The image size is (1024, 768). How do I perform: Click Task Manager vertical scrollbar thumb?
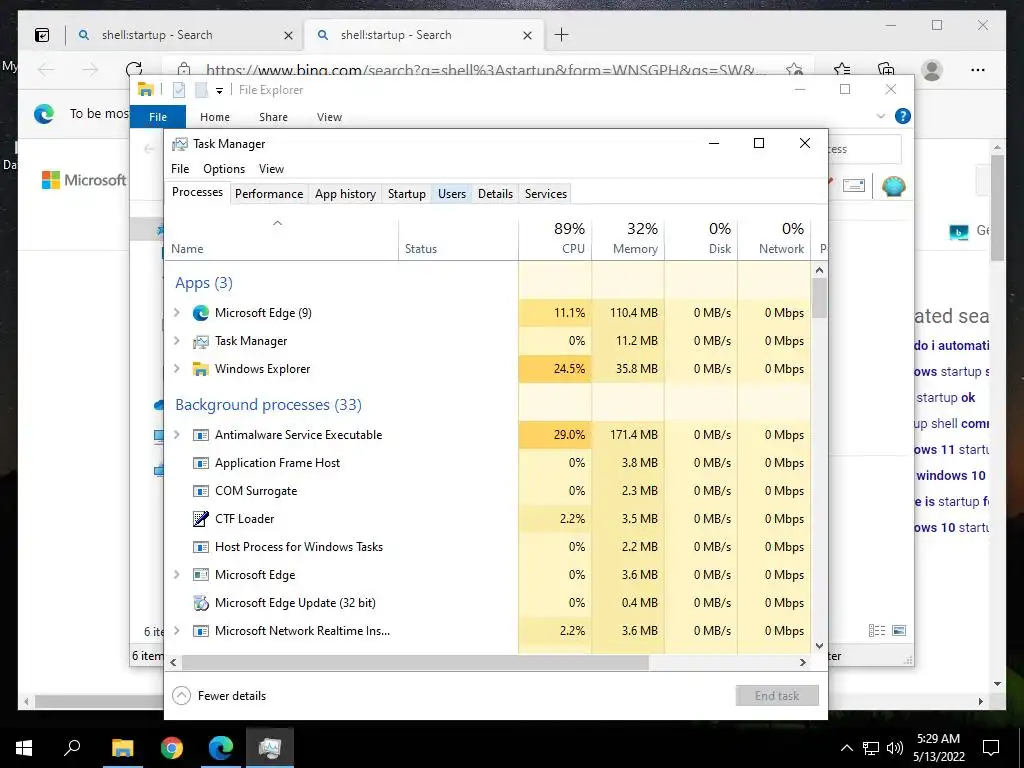pyautogui.click(x=820, y=298)
